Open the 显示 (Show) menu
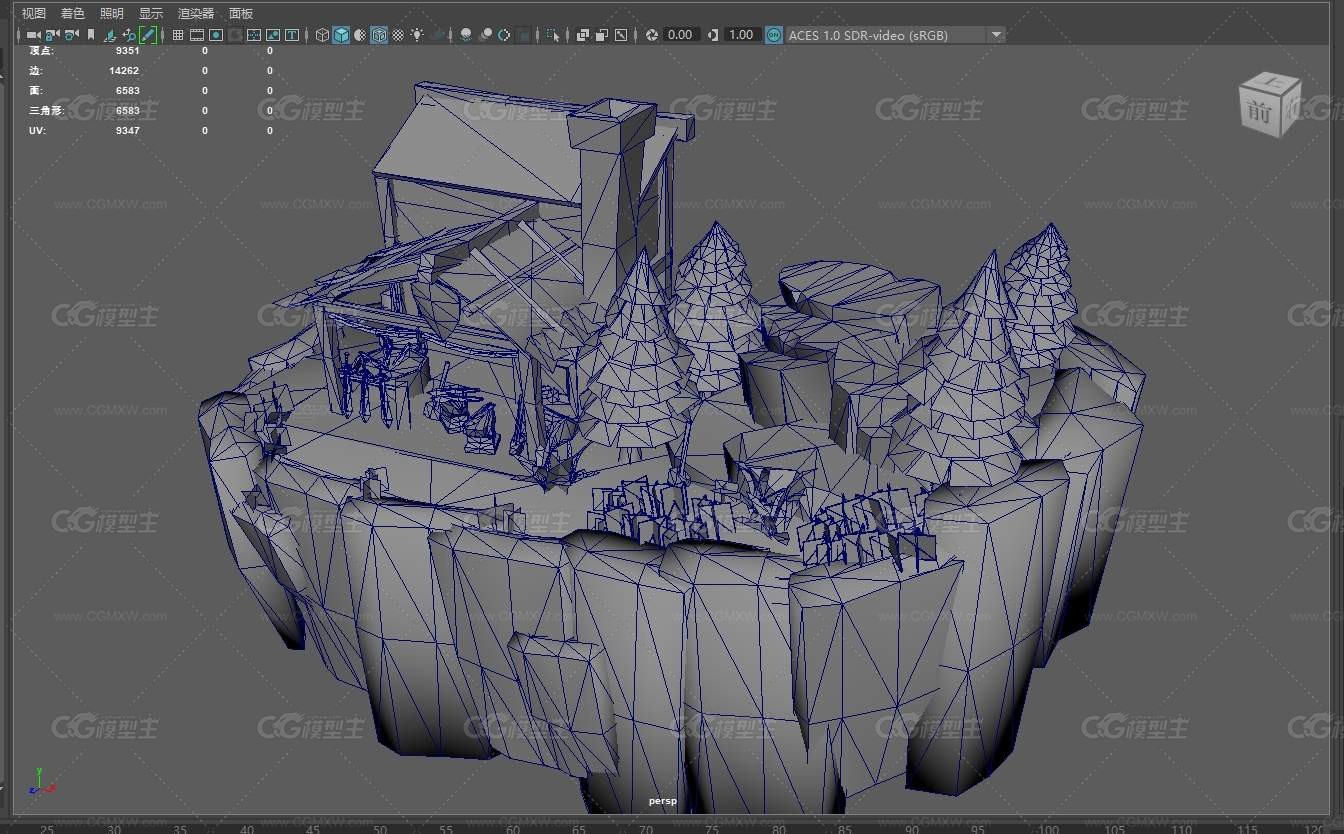Screen dimensions: 1344x834 point(151,13)
